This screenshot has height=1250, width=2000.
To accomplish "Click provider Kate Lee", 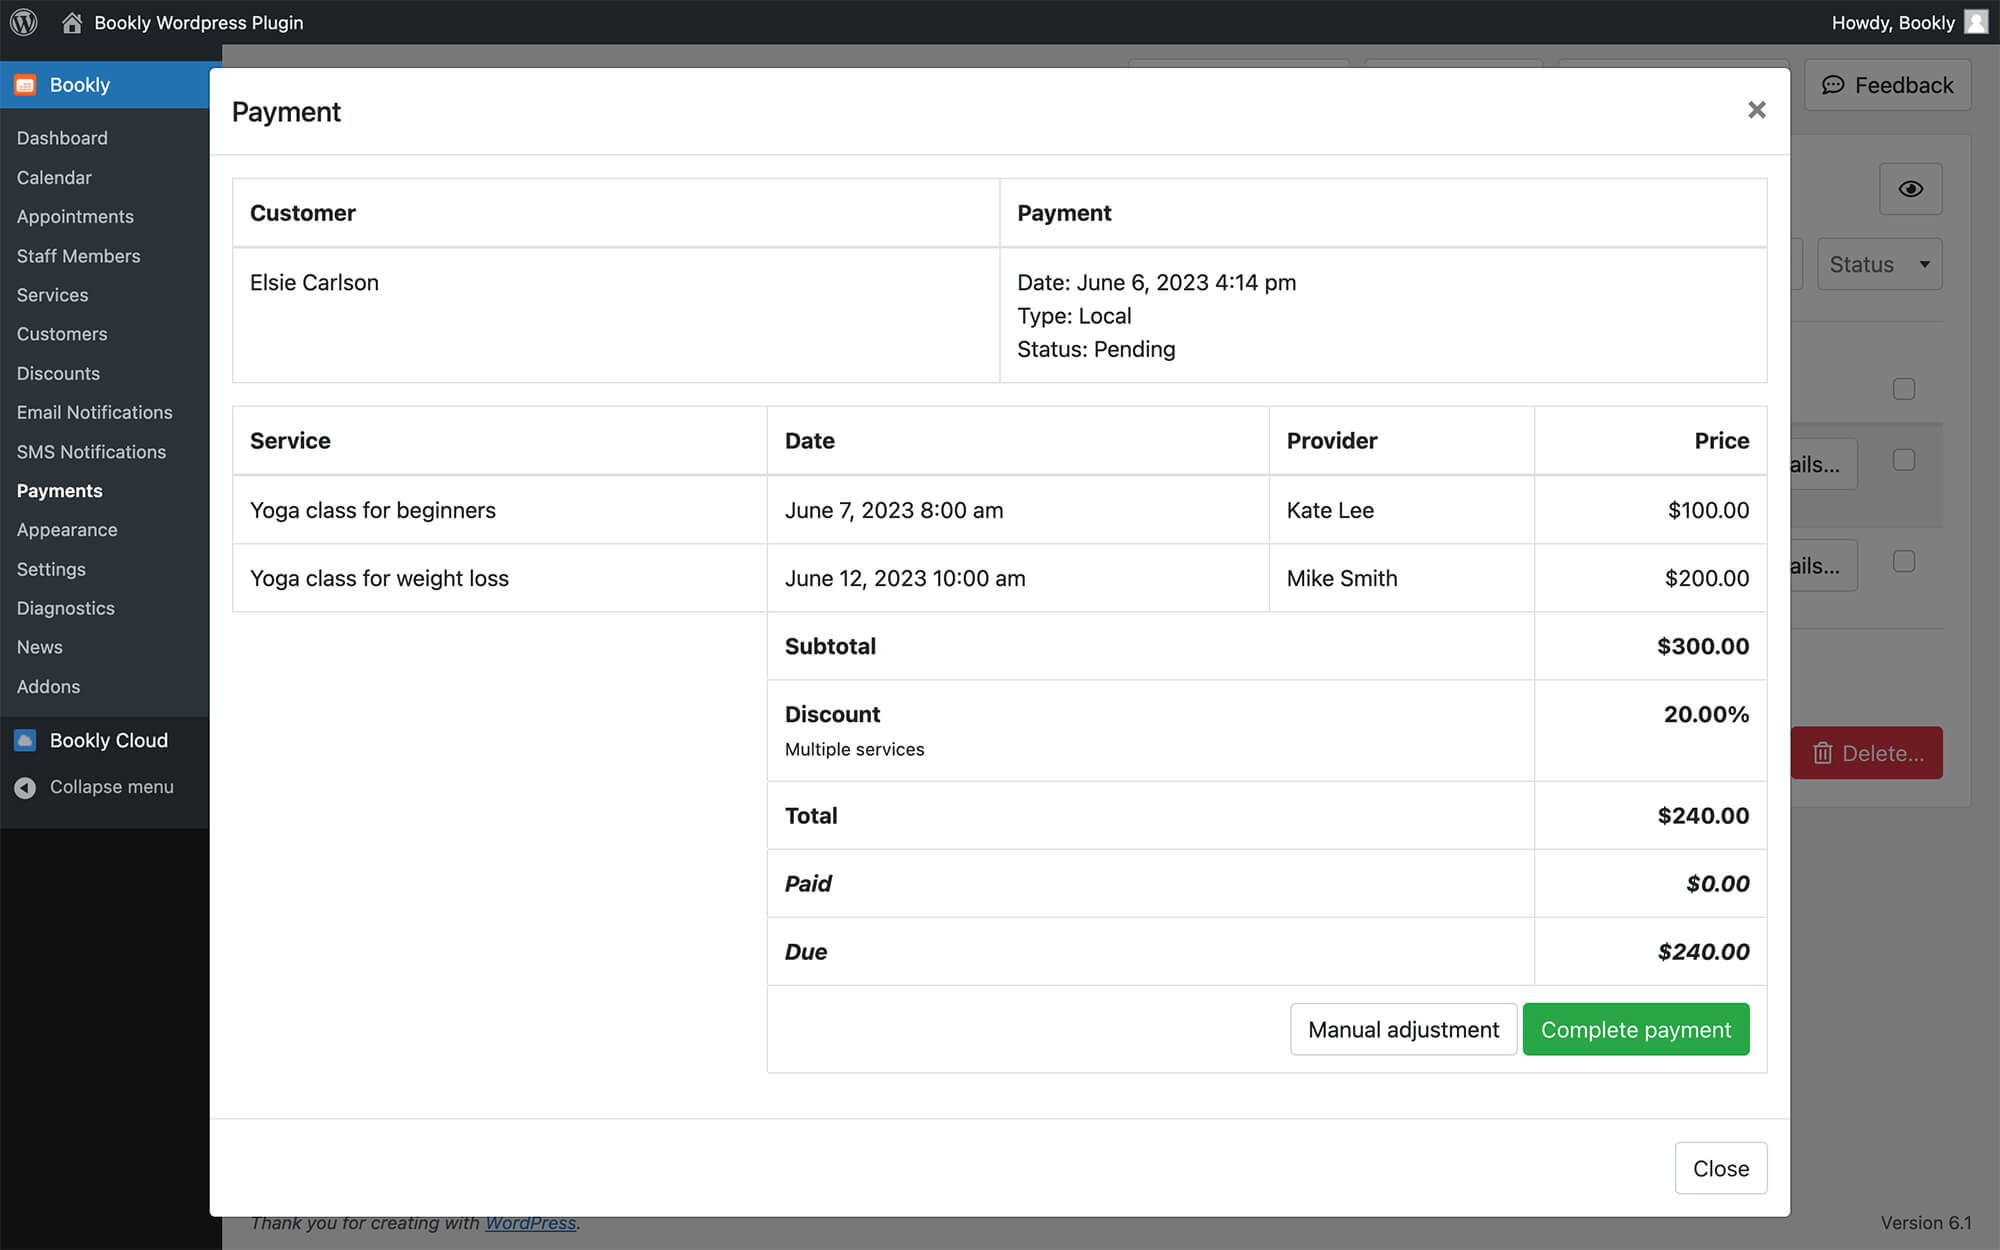I will pos(1330,510).
